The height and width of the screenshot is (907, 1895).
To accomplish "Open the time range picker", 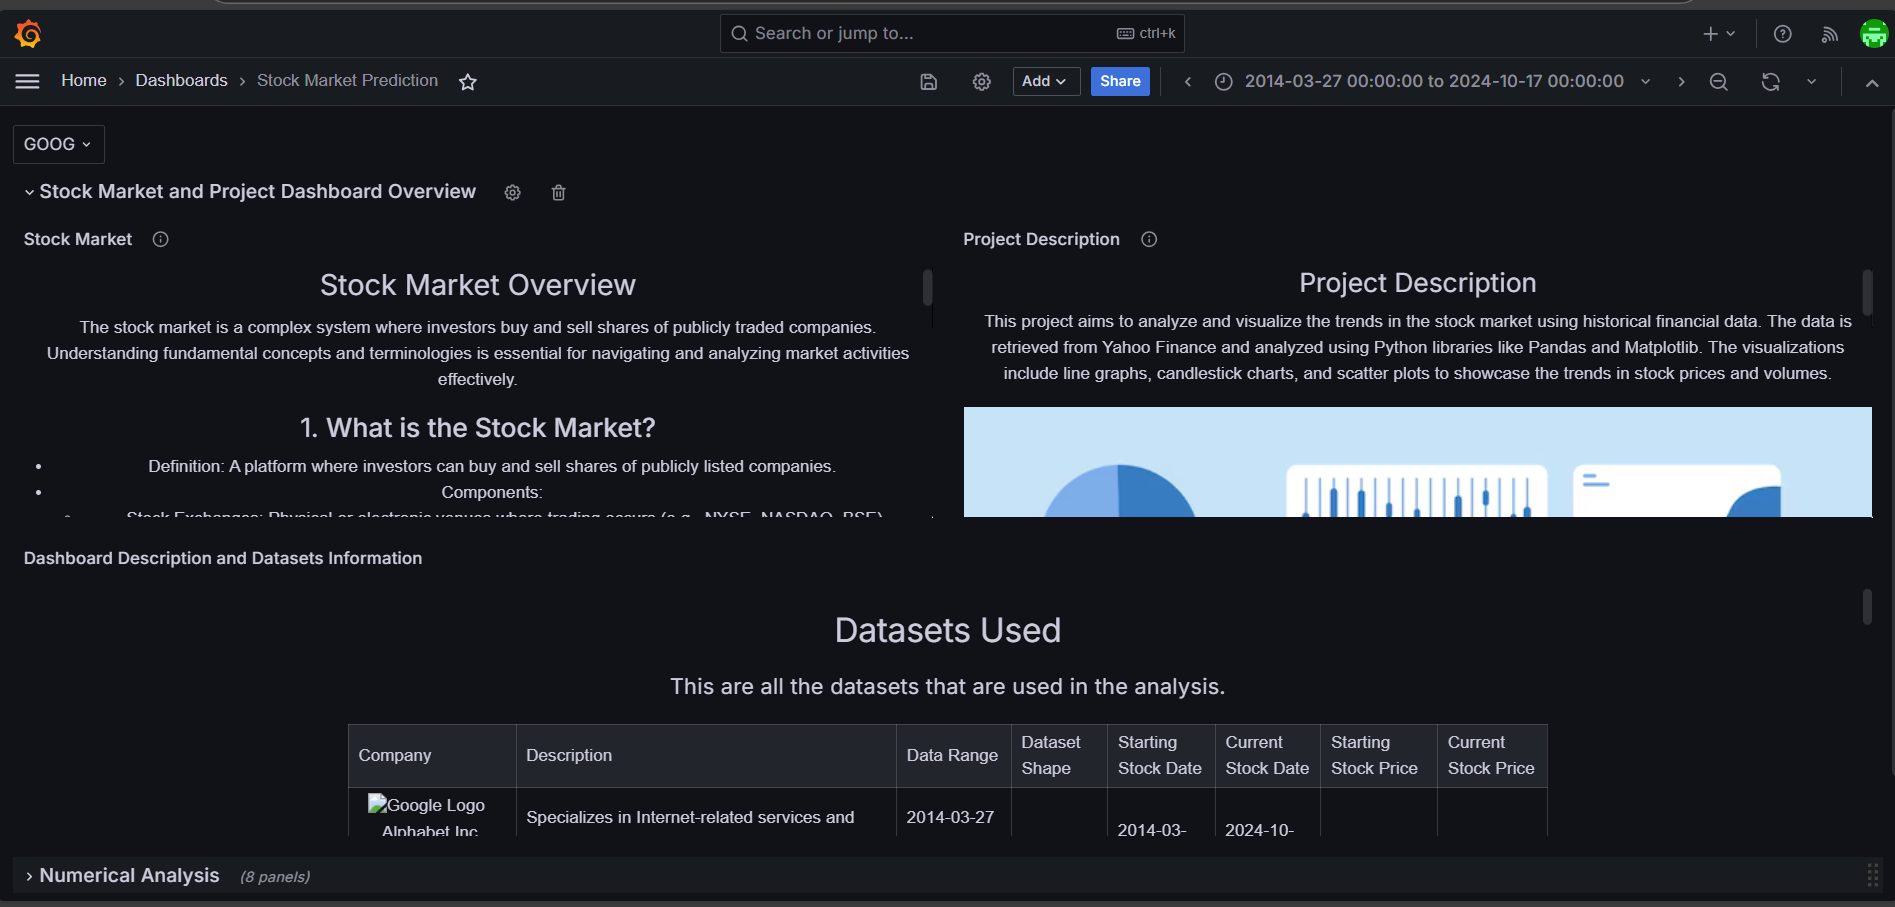I will point(1432,81).
